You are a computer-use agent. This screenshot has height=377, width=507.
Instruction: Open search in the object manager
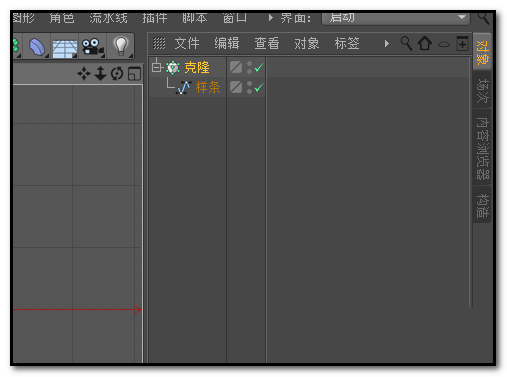(x=406, y=43)
